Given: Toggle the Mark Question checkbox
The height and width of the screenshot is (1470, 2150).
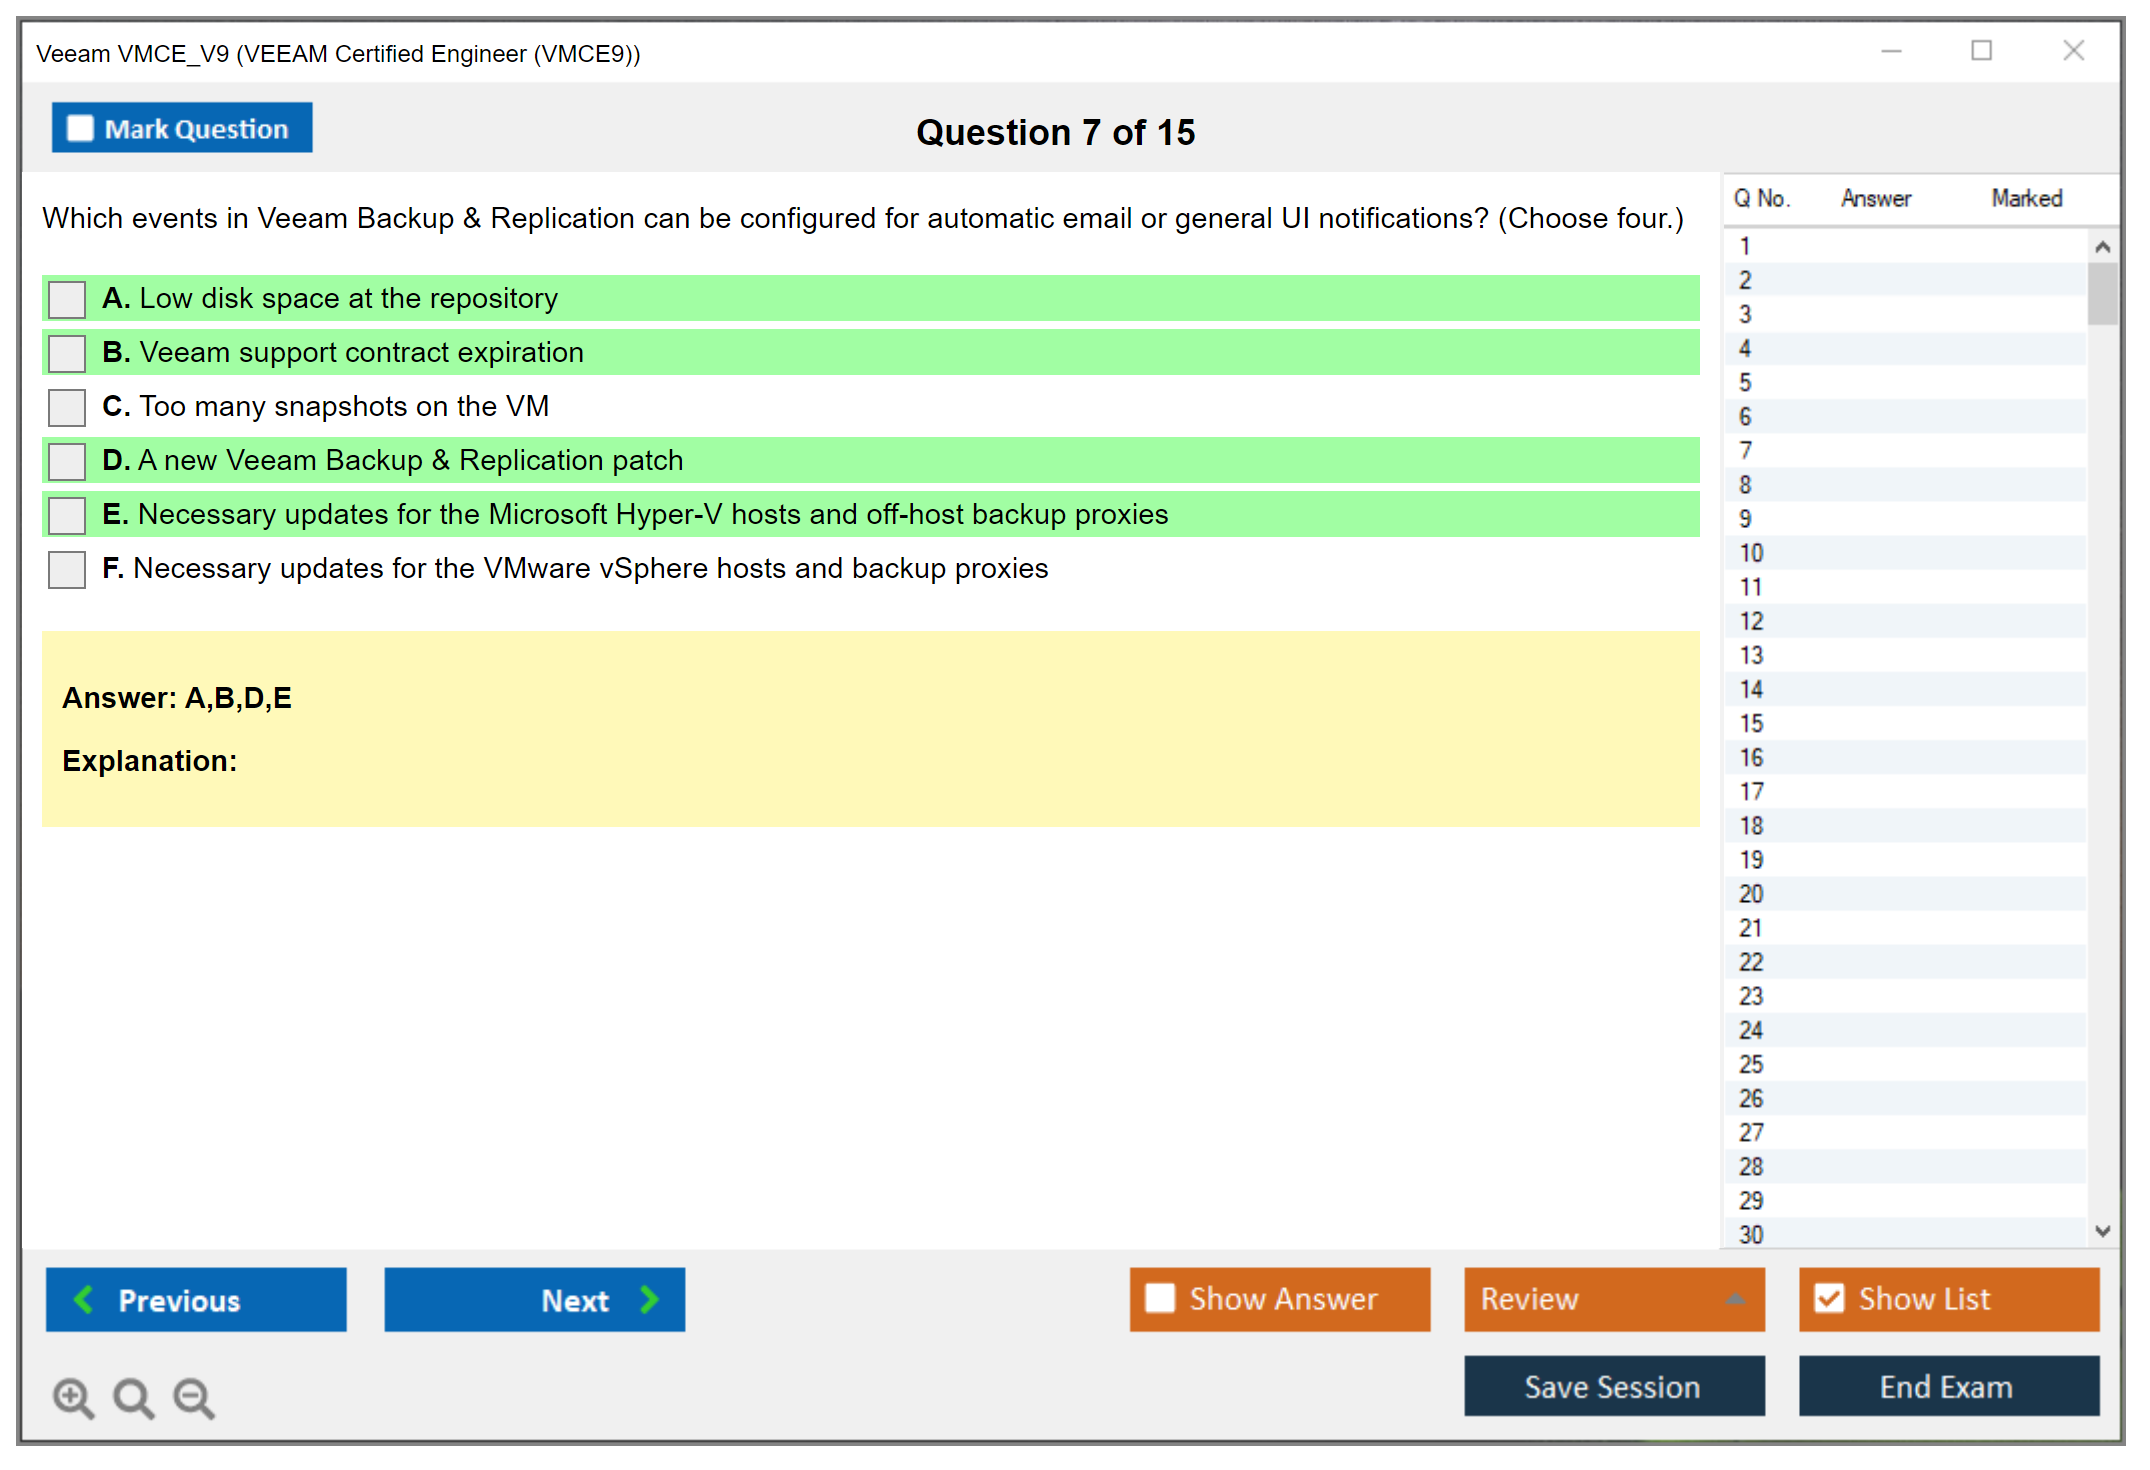Looking at the screenshot, I should click(x=80, y=129).
